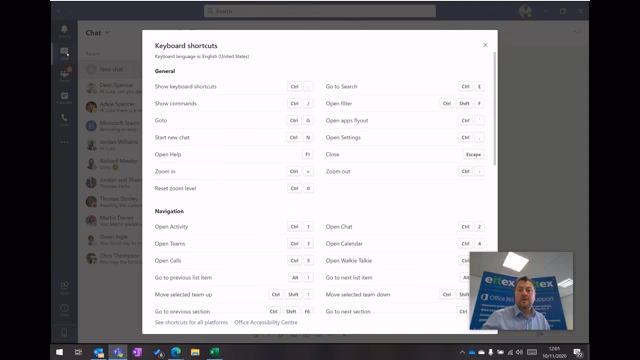Click the Keyboard shortcuts dialog scrollbar
The width and height of the screenshot is (640, 360).
tap(495, 109)
